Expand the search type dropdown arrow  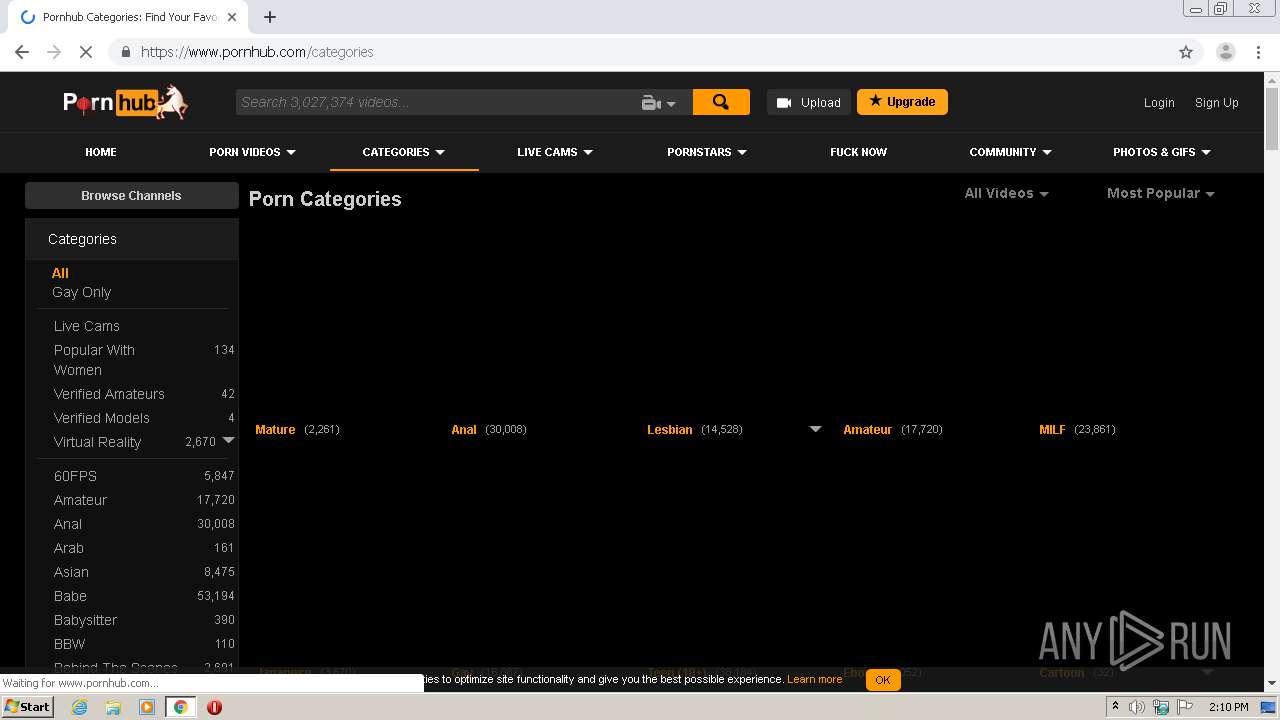671,103
